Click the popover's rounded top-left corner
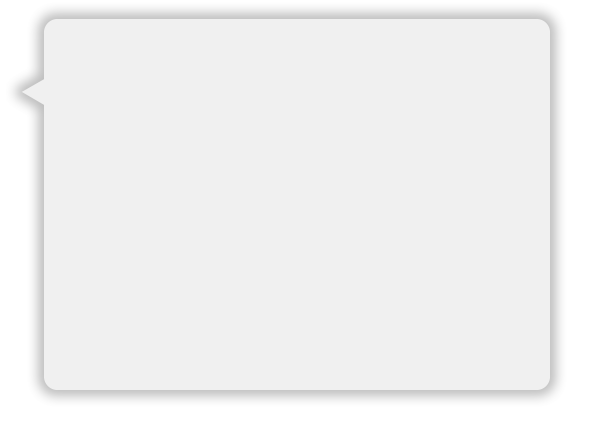602x431 pixels. point(51,26)
